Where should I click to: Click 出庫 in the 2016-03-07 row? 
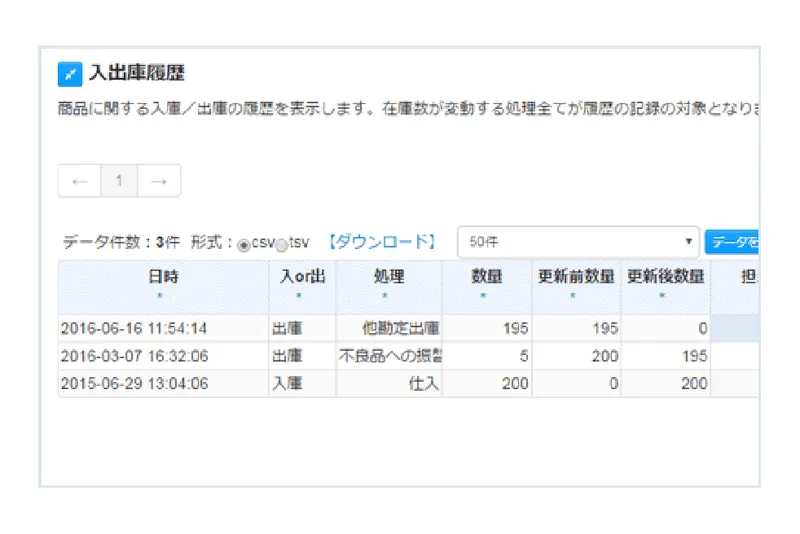pos(287,356)
